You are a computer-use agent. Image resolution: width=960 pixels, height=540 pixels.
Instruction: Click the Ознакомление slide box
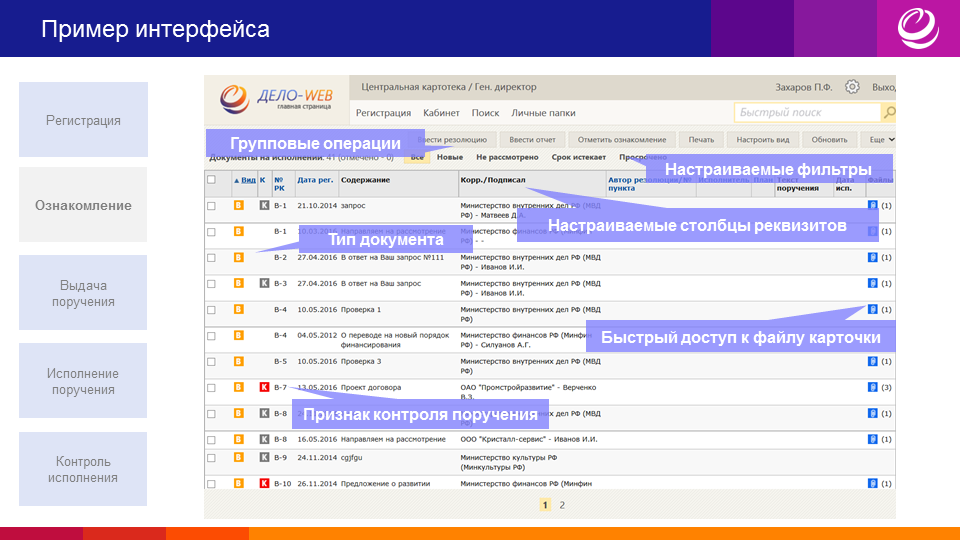tap(83, 204)
